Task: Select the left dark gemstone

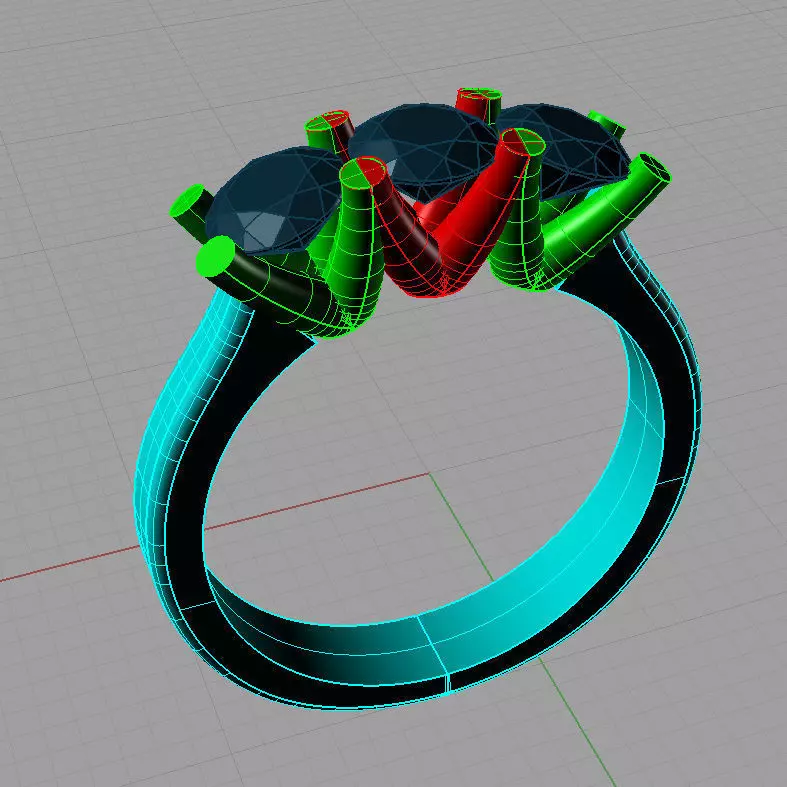Action: coord(277,200)
